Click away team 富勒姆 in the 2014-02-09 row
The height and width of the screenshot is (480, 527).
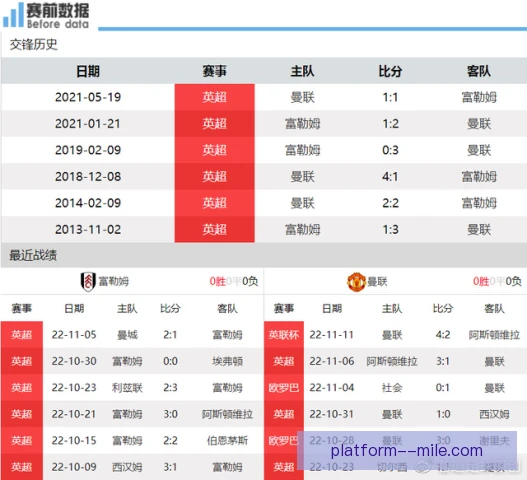479,203
